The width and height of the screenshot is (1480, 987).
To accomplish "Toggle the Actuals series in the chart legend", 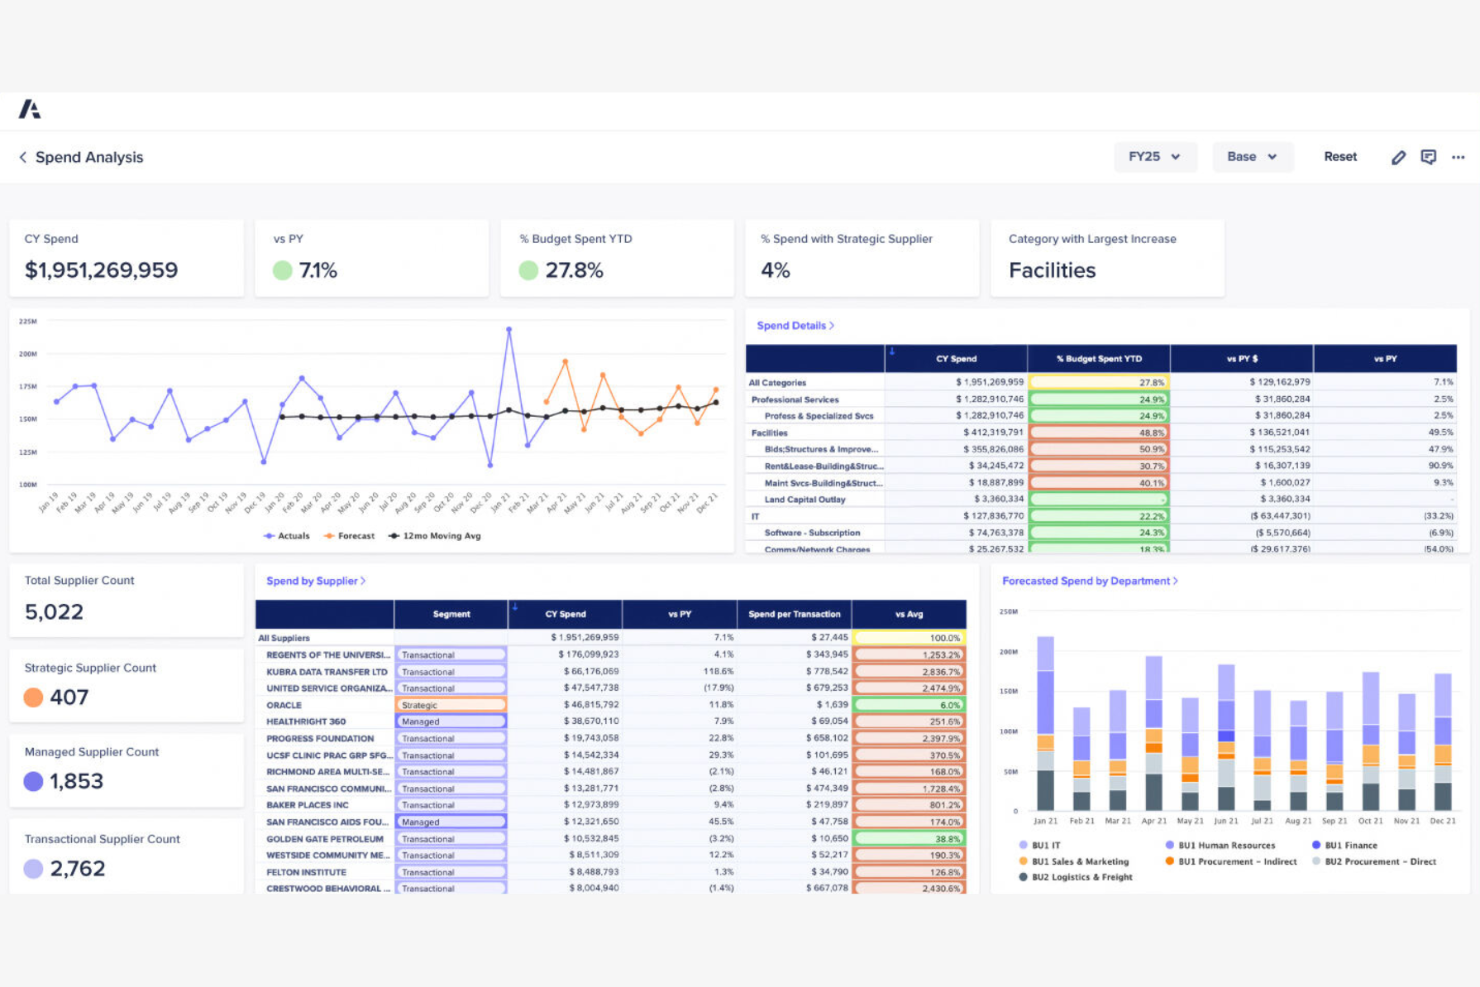I will tap(287, 536).
